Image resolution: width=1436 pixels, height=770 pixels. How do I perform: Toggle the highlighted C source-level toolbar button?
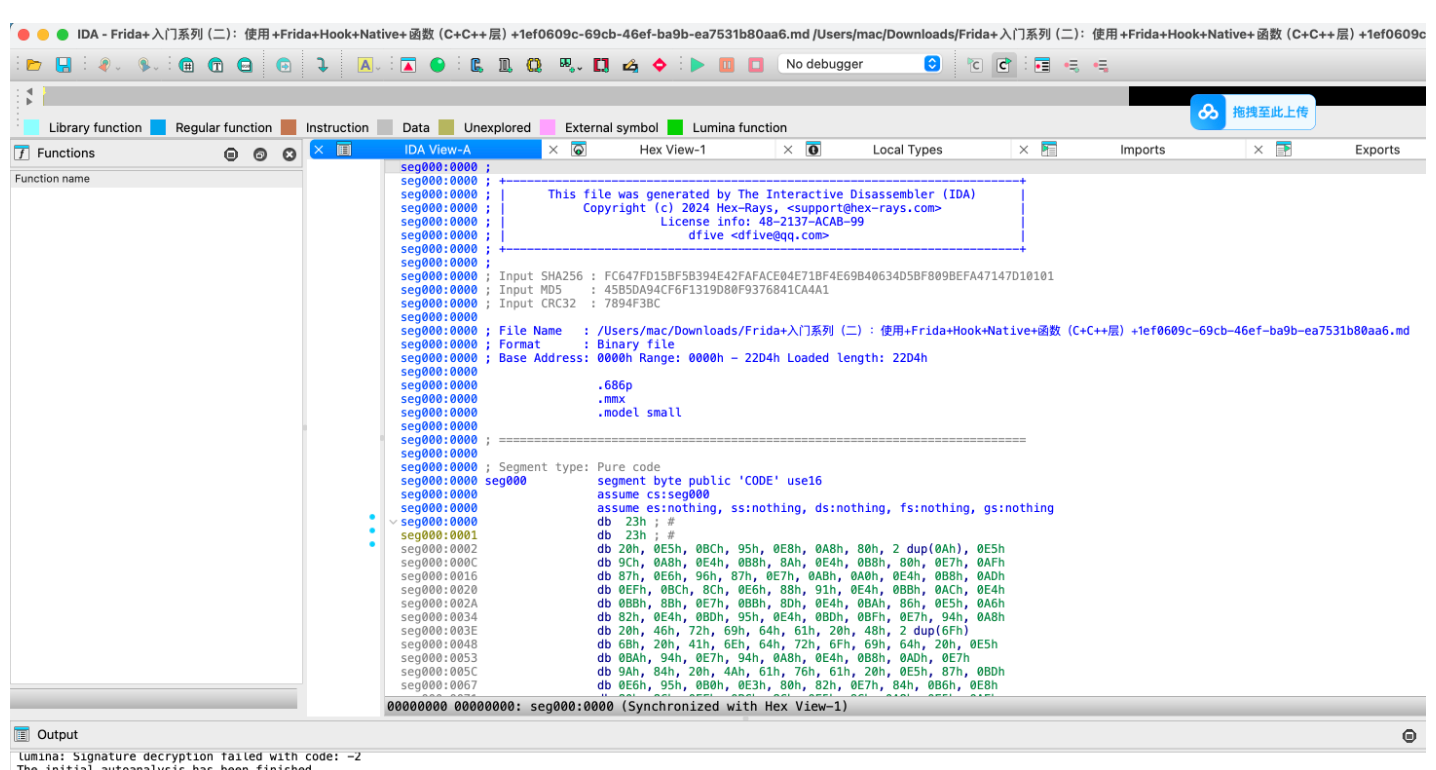coord(1004,65)
